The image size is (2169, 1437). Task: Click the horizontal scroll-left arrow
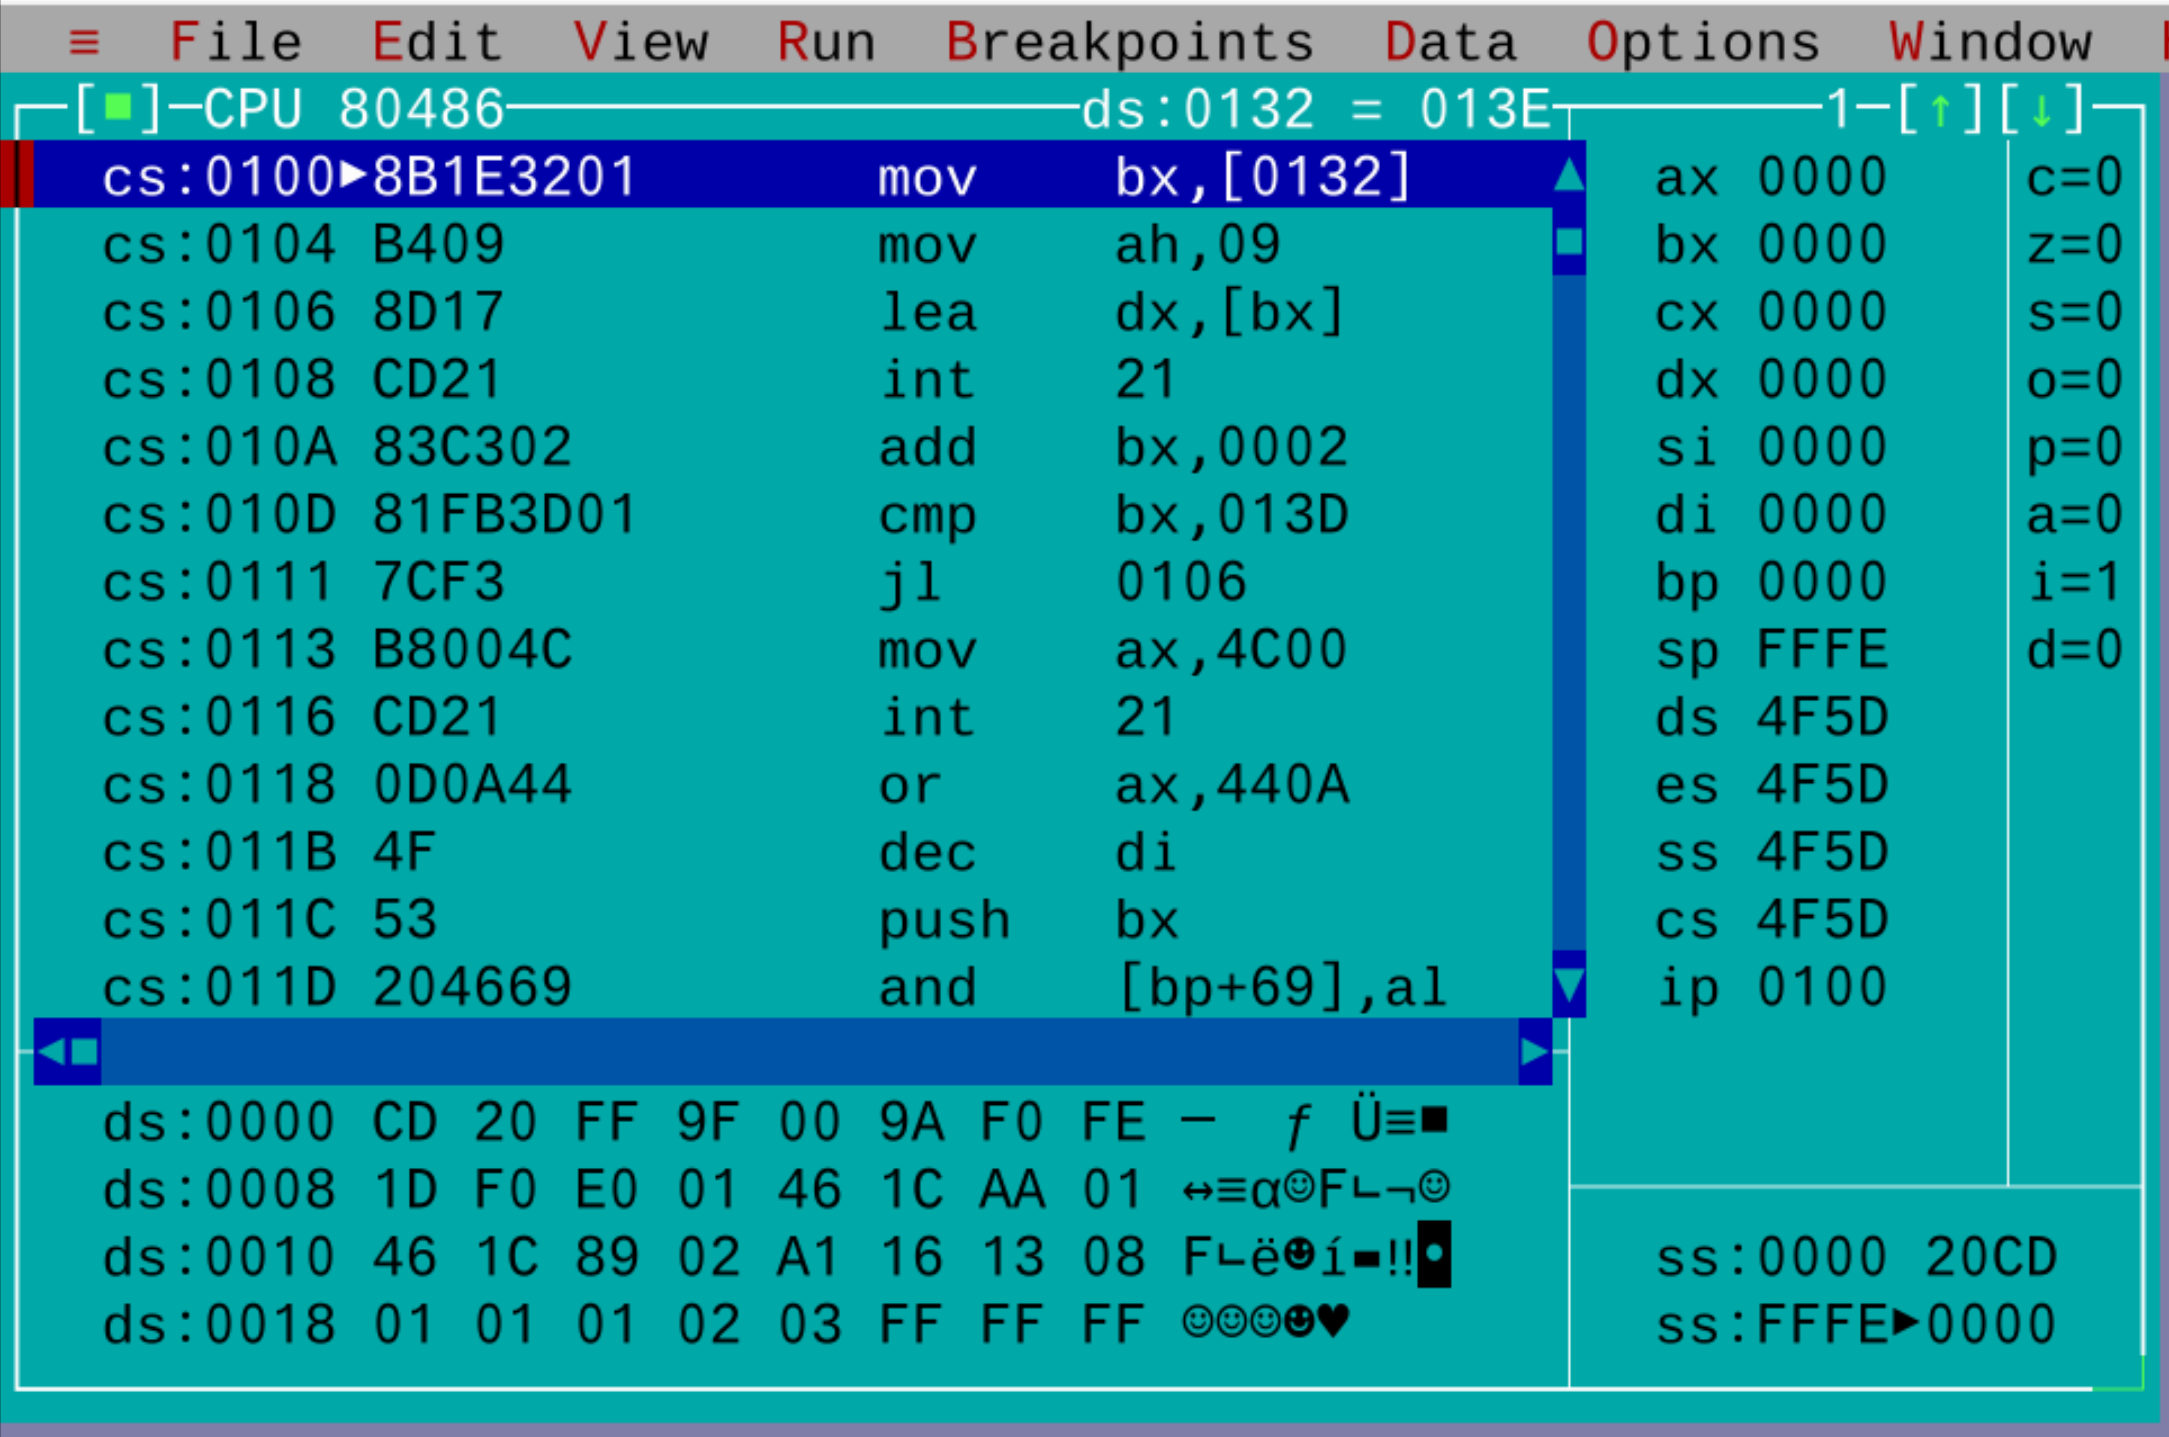click(50, 1051)
